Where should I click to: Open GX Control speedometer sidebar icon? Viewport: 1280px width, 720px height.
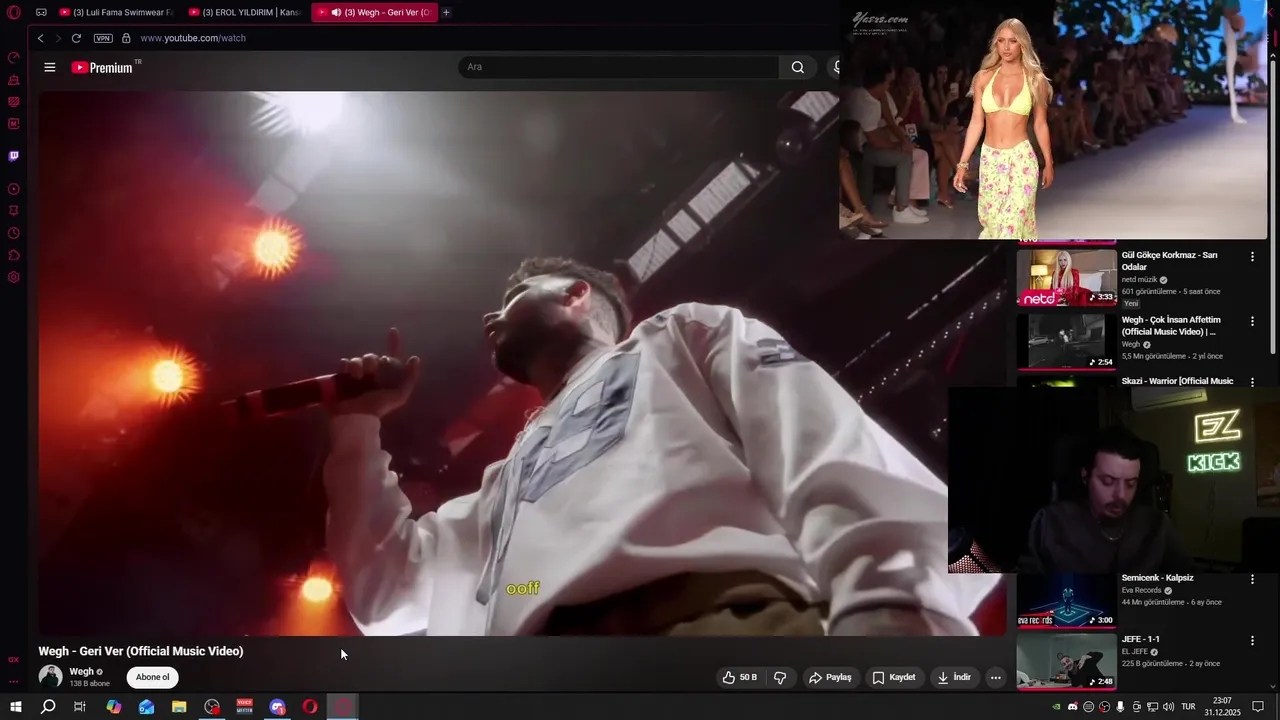pos(13,57)
